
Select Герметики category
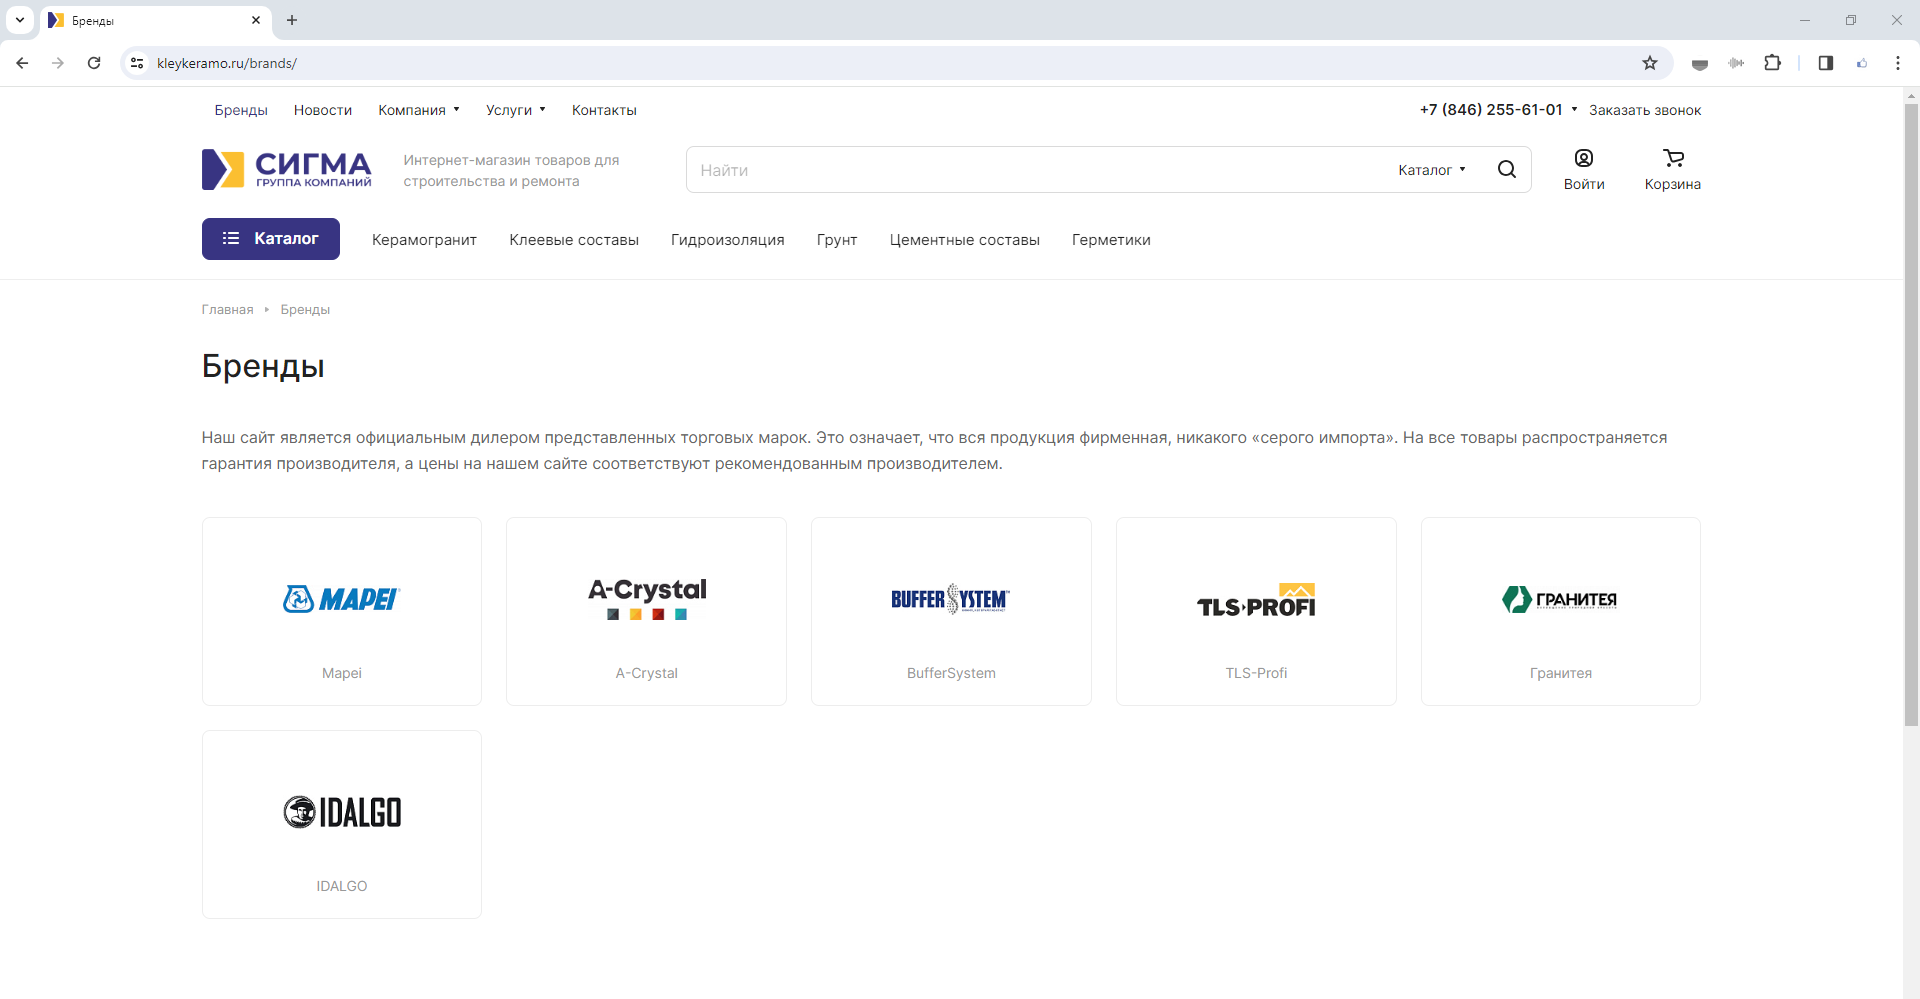click(x=1111, y=240)
